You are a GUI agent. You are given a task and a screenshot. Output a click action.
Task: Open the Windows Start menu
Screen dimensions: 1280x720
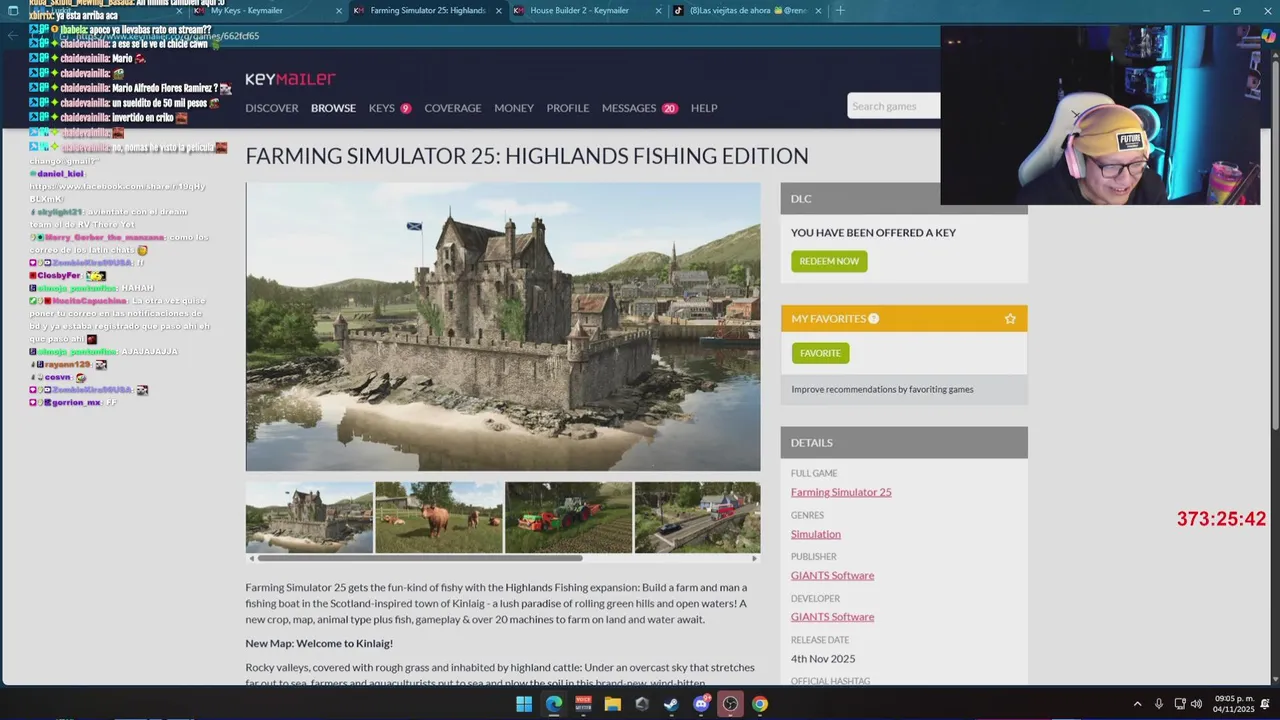click(x=524, y=704)
